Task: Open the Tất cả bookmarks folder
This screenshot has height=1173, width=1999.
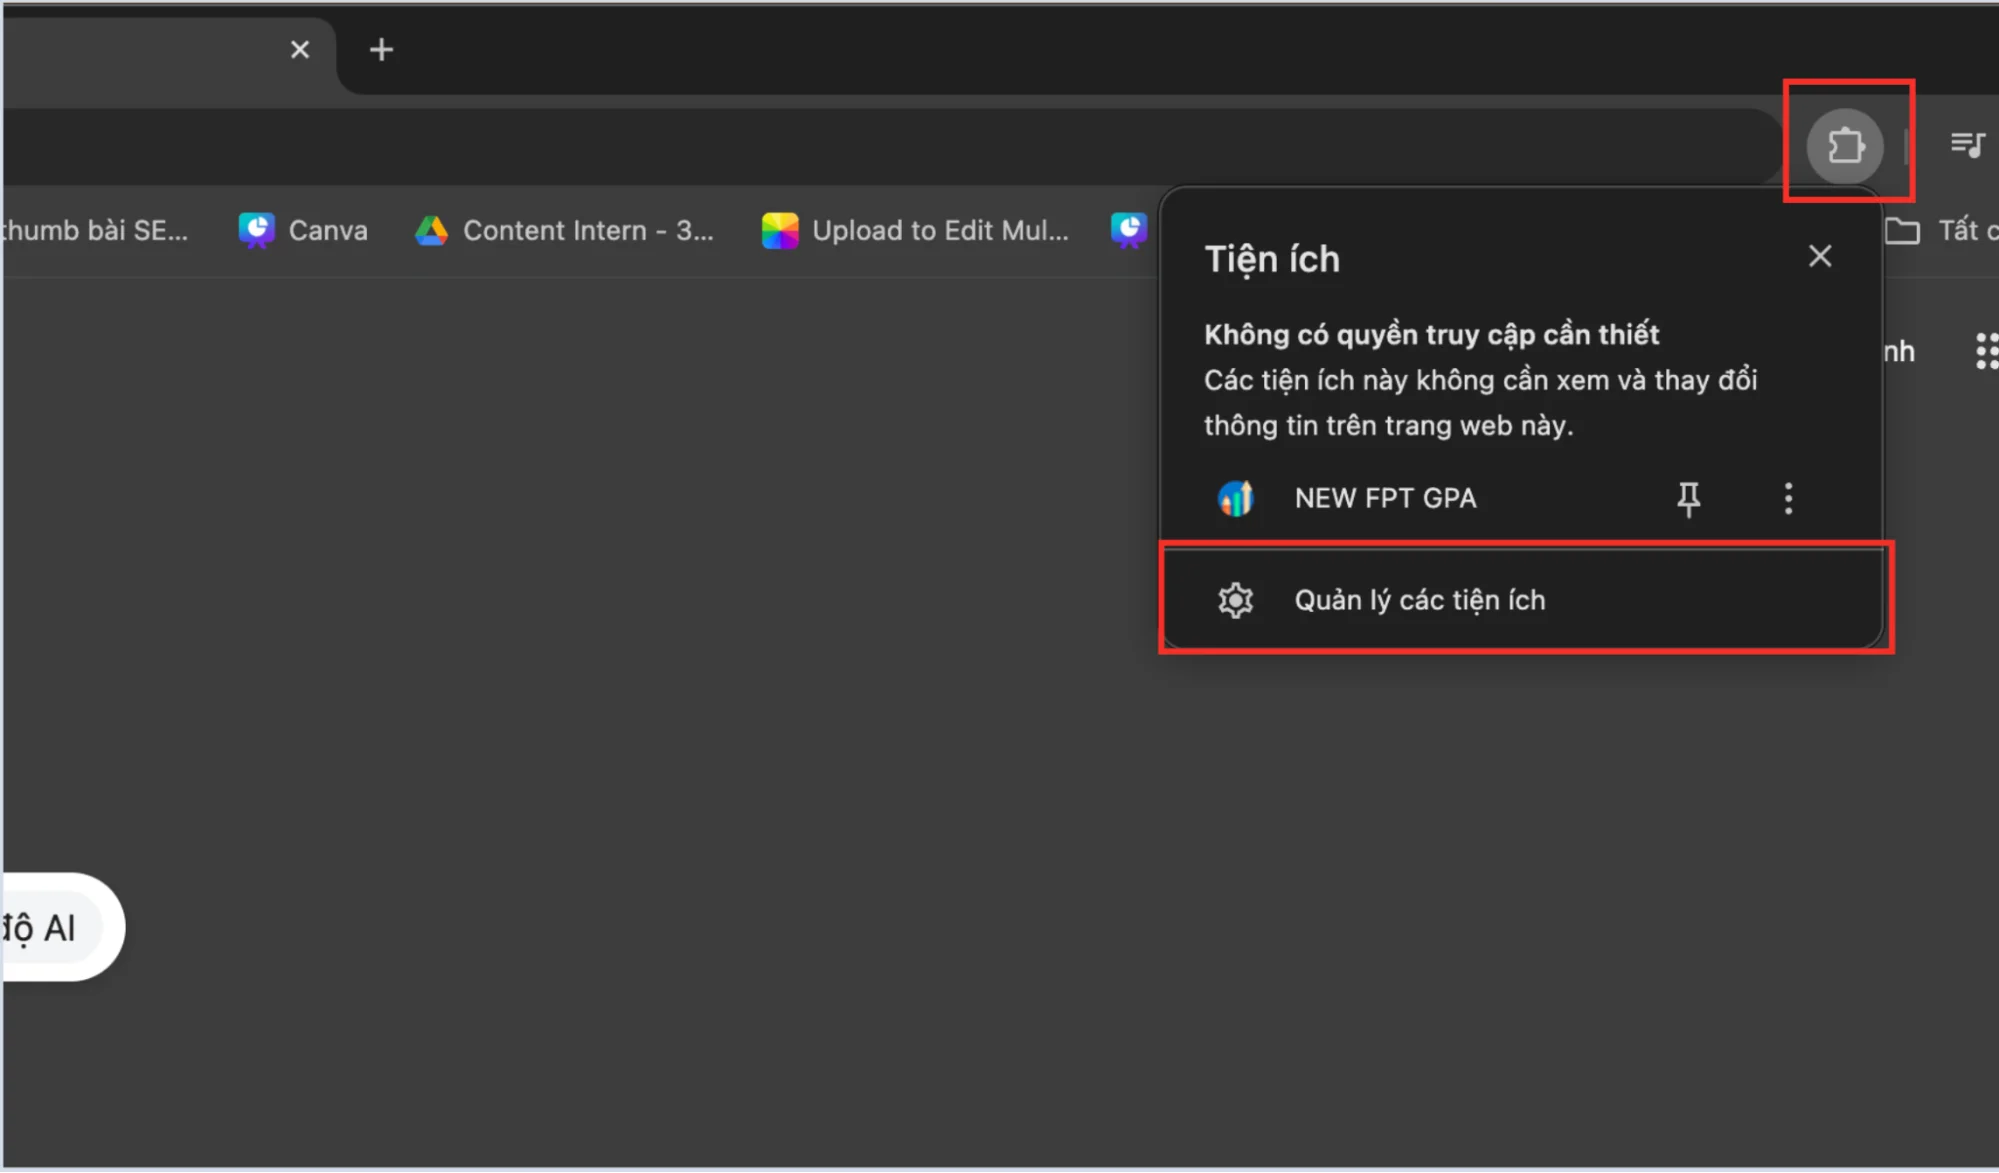Action: 1941,231
